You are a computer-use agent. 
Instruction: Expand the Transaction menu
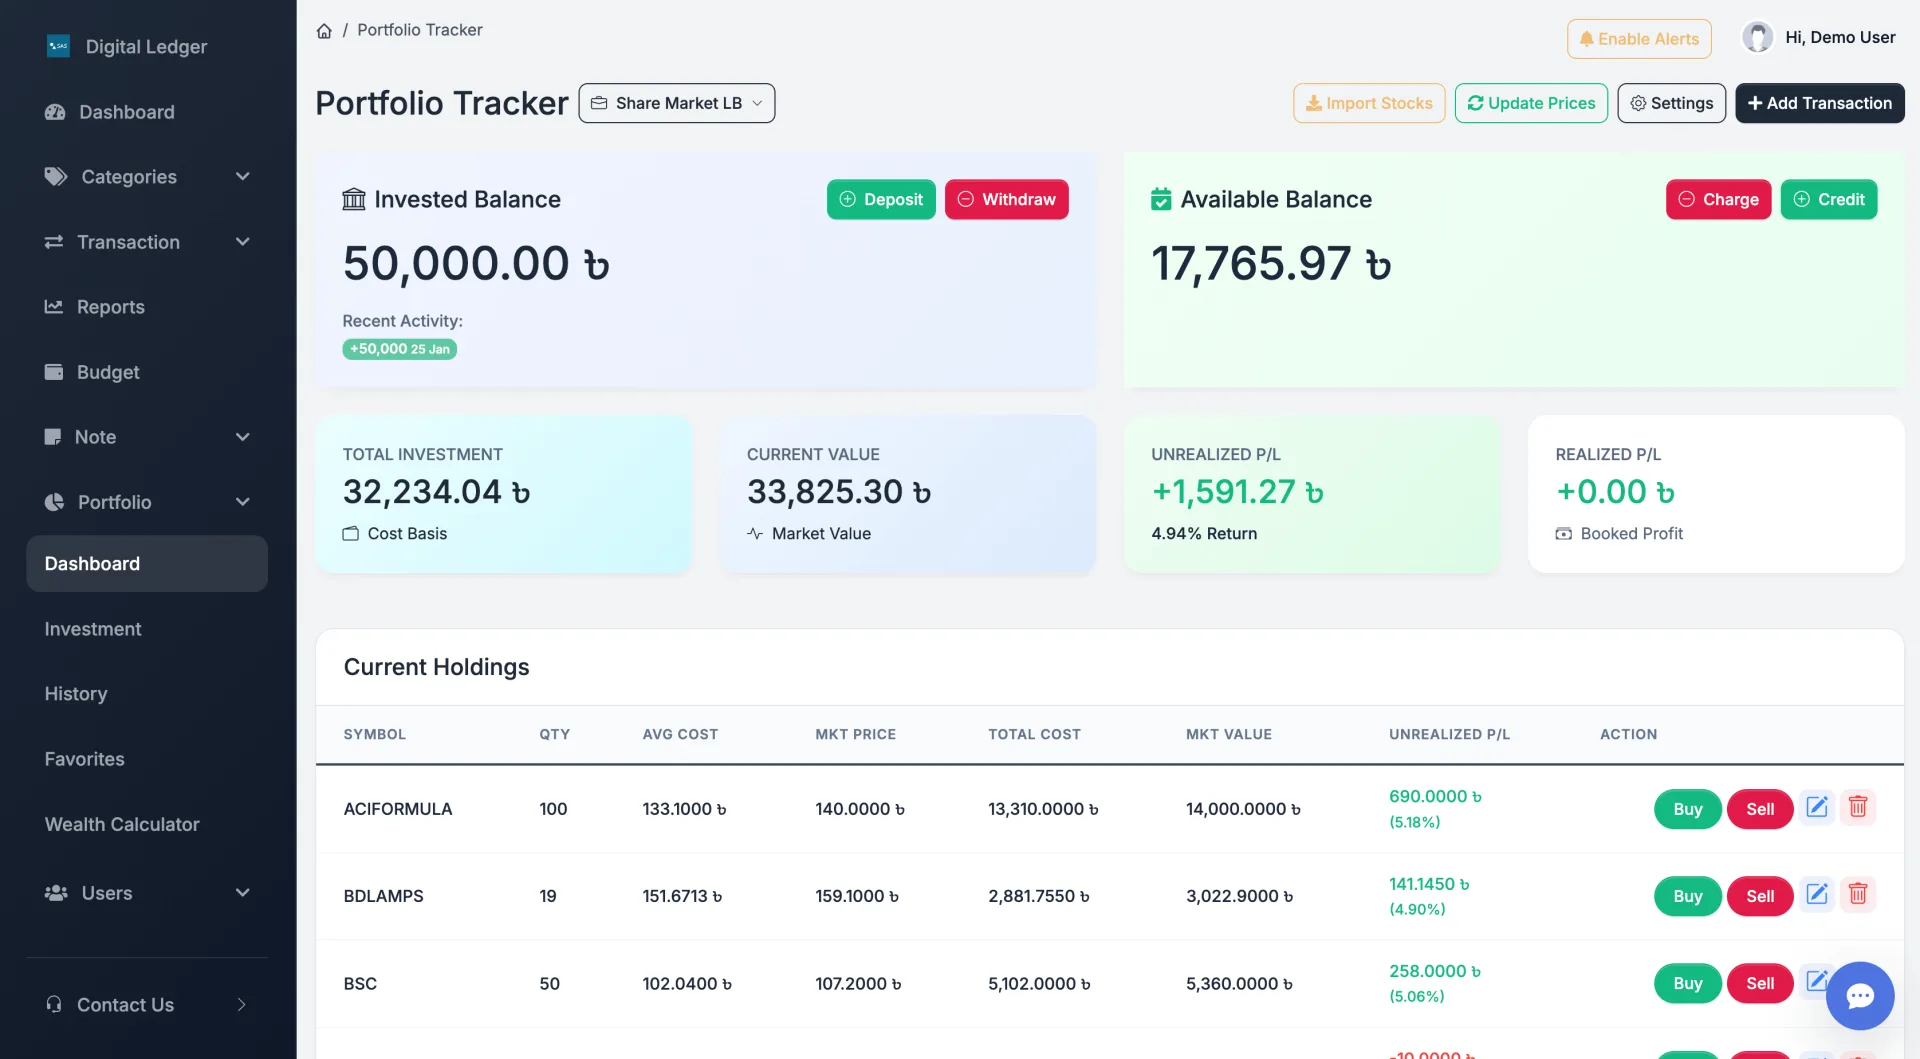point(147,242)
